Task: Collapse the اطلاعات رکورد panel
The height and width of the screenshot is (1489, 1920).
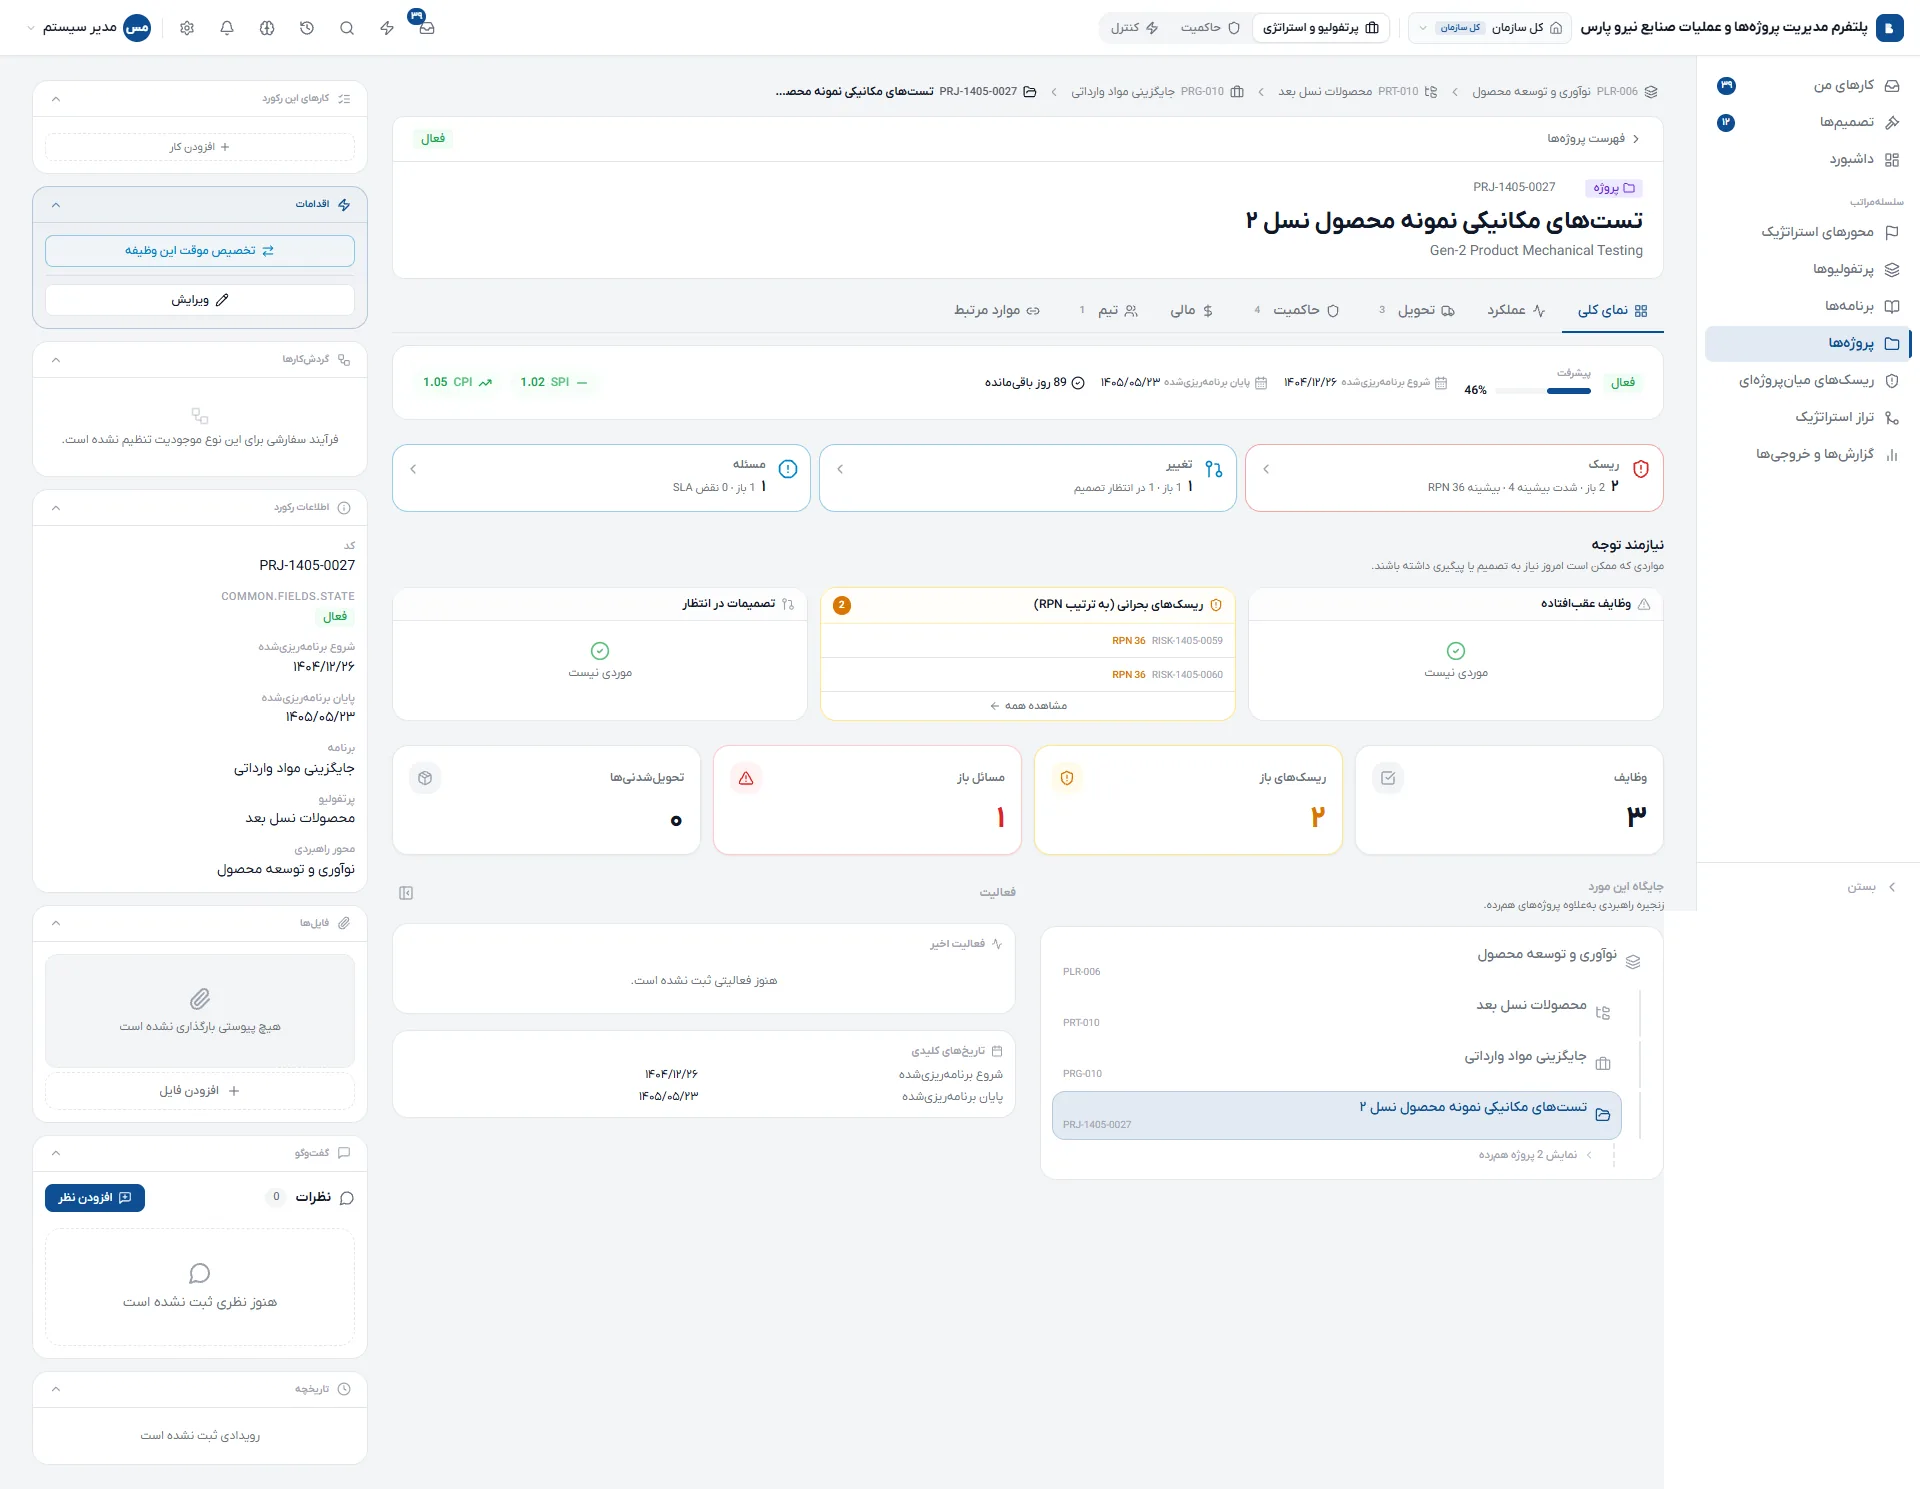Action: pyautogui.click(x=56, y=508)
